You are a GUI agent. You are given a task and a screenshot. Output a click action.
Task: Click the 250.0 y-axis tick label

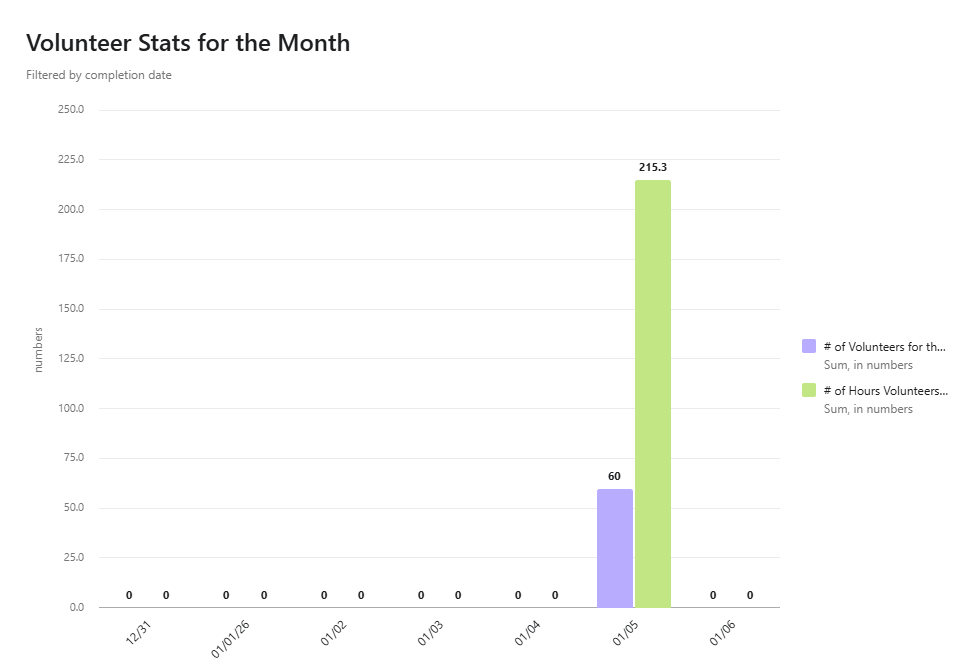point(70,109)
